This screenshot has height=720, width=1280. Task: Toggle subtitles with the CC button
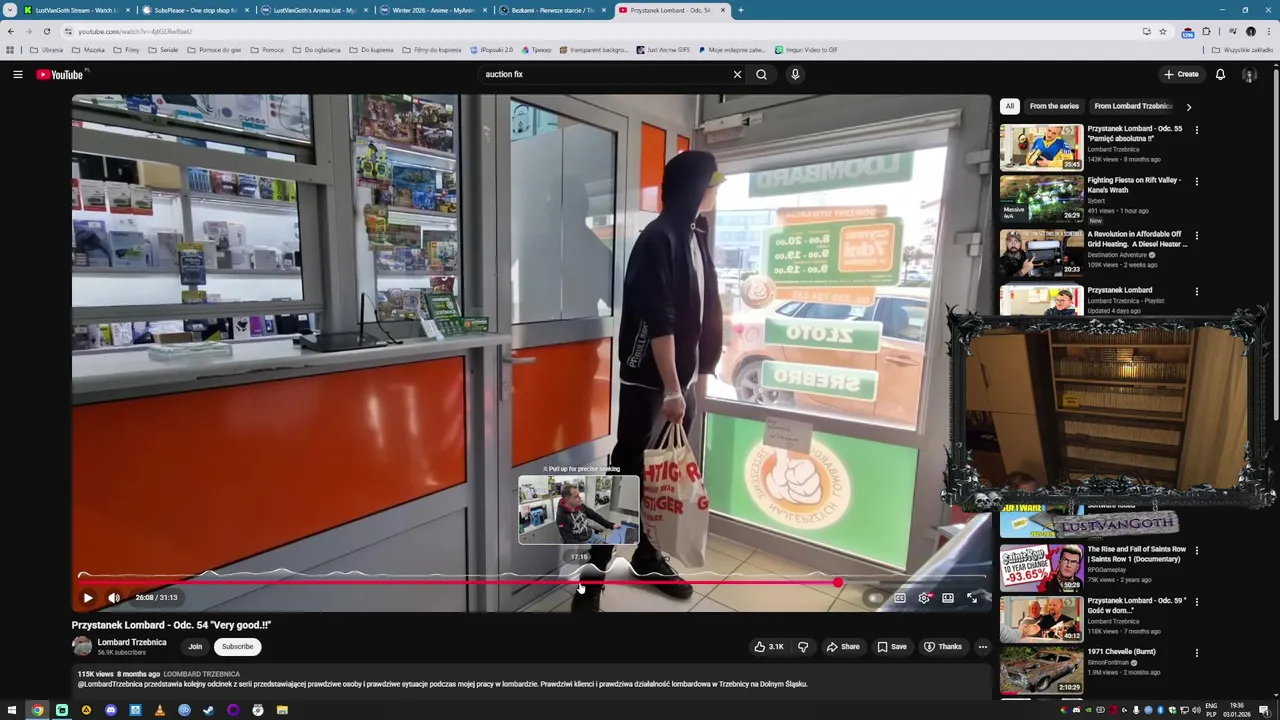pos(899,598)
